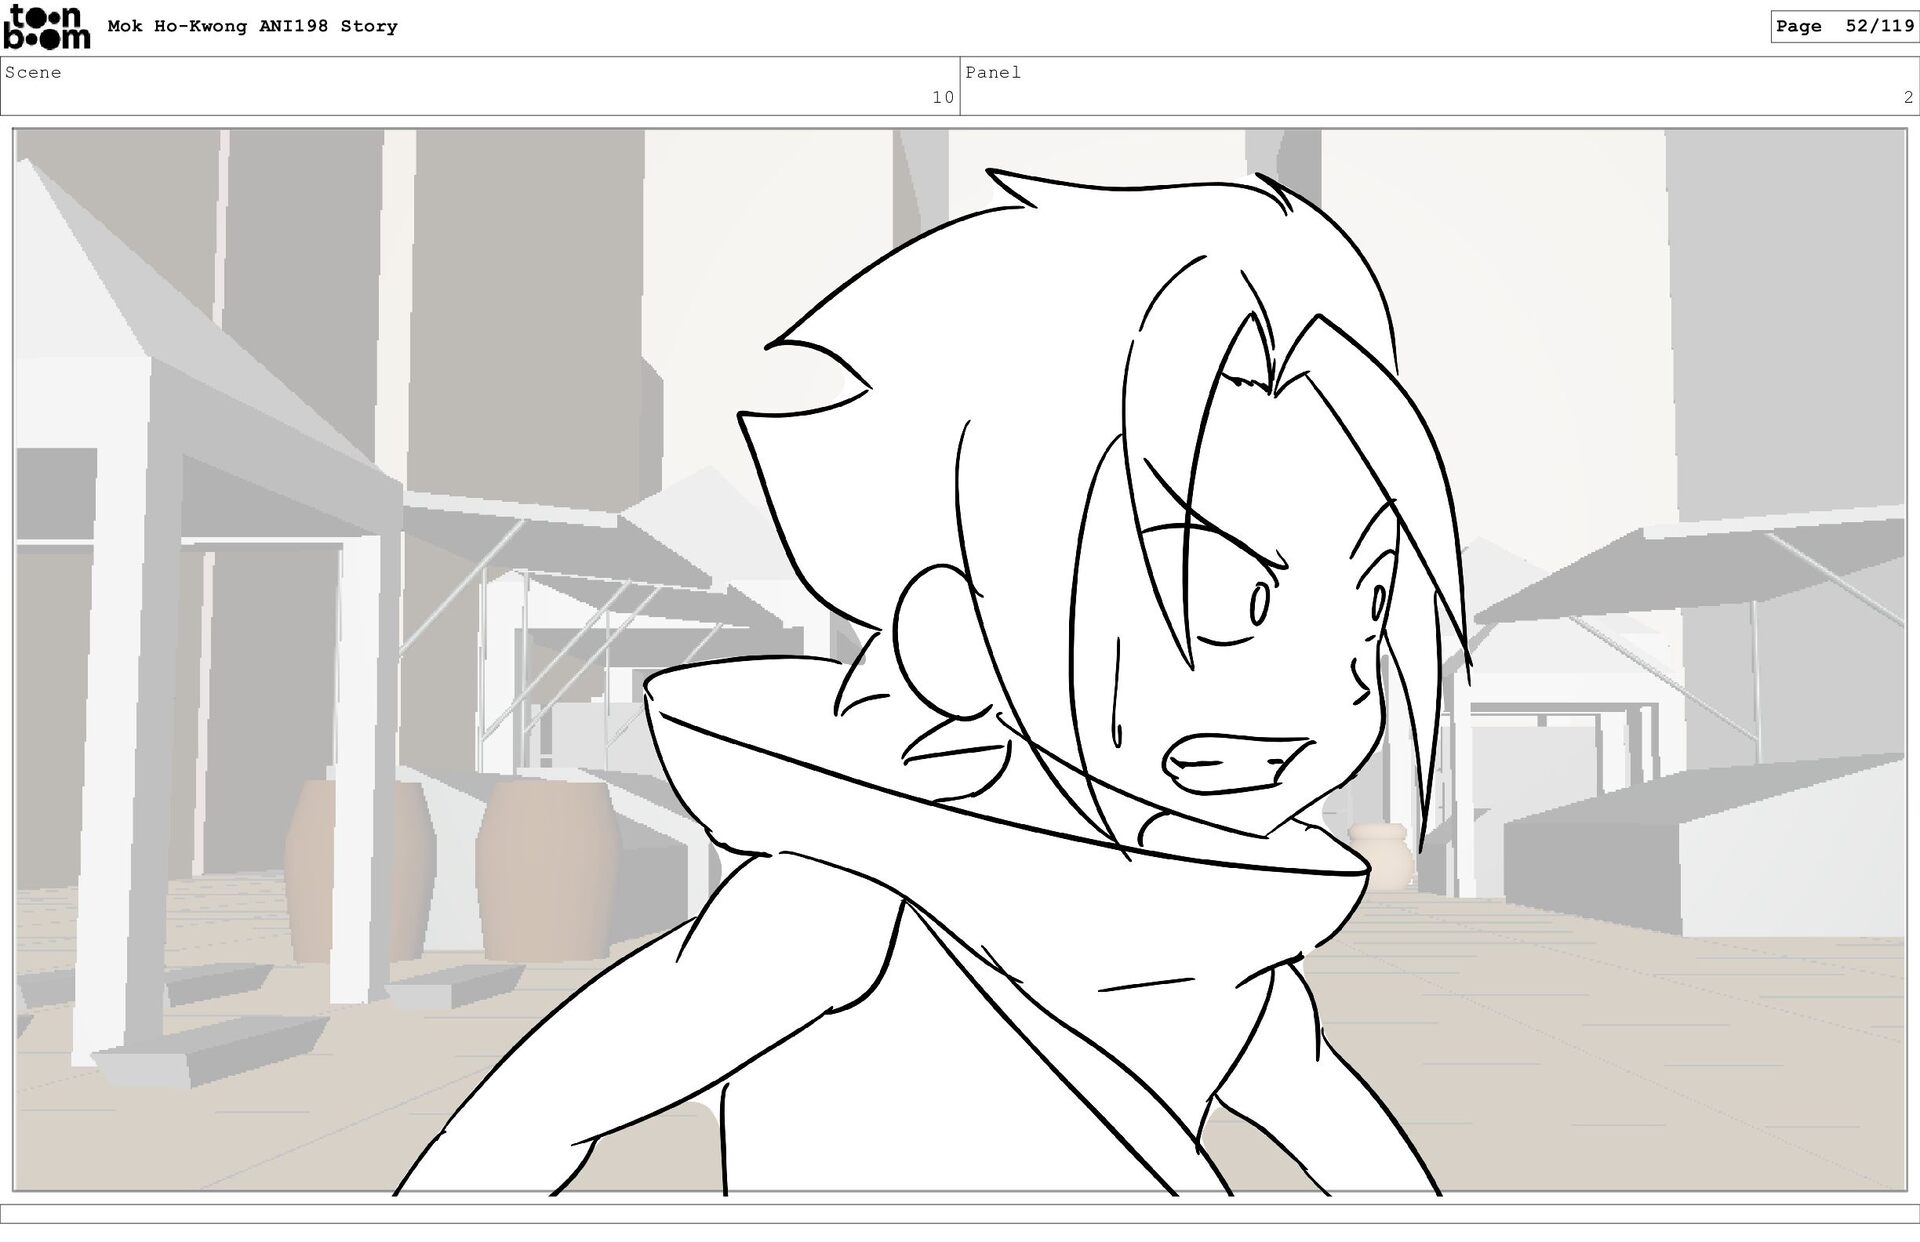
Task: Click the character's eye in the drawing
Action: click(x=1259, y=603)
